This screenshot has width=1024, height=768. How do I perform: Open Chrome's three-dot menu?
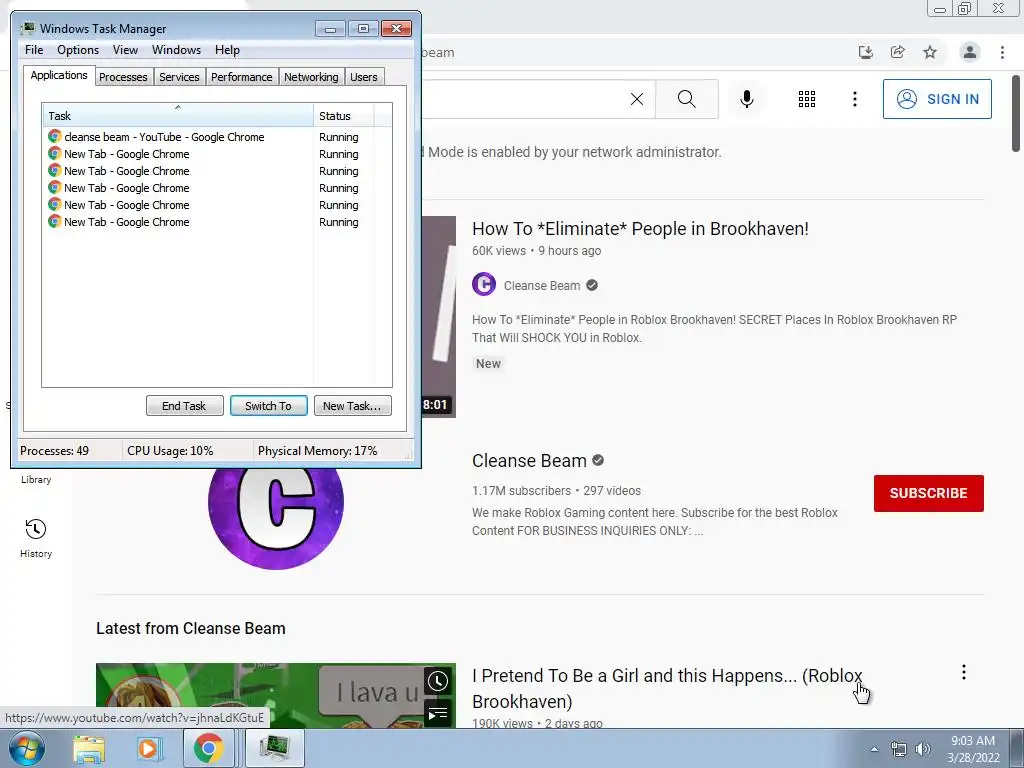(1002, 52)
